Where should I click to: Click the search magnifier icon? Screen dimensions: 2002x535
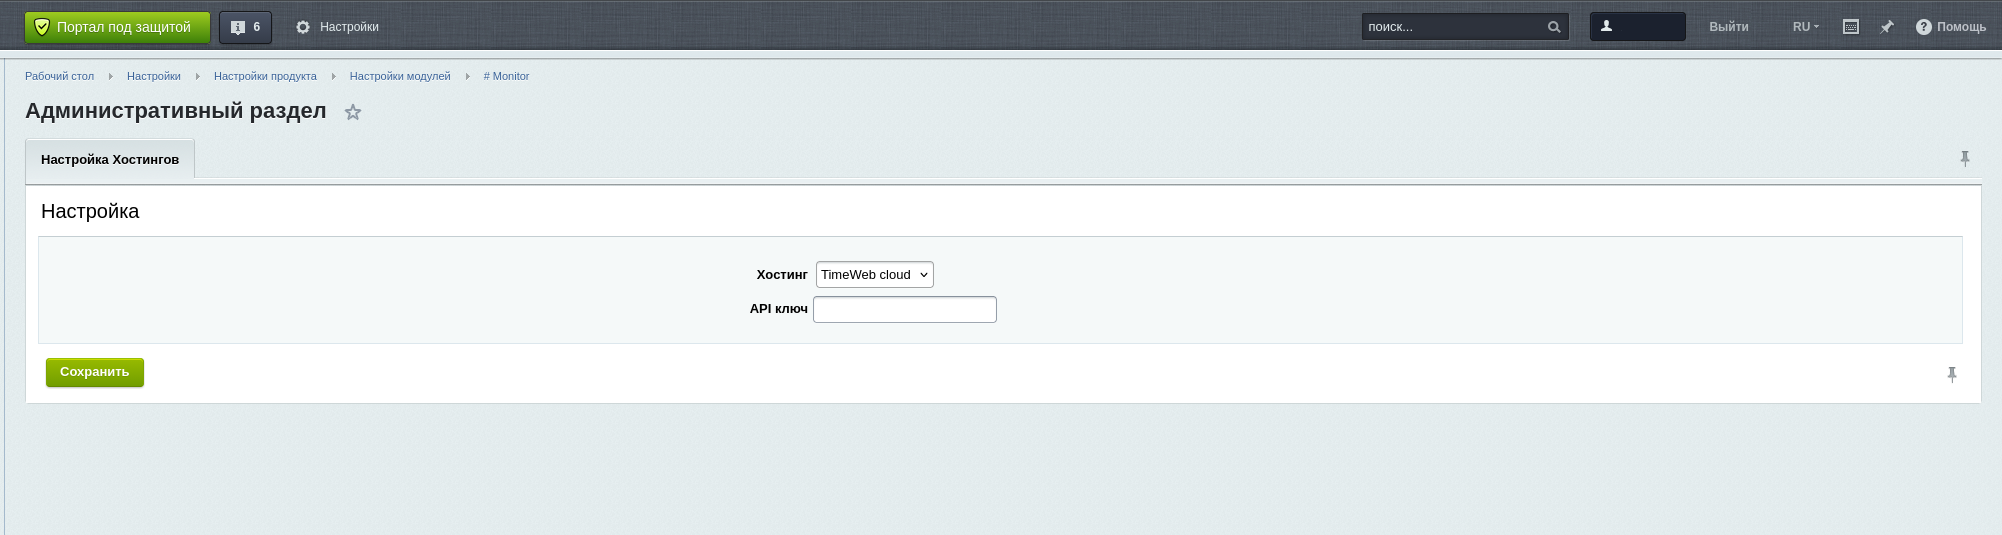1553,27
